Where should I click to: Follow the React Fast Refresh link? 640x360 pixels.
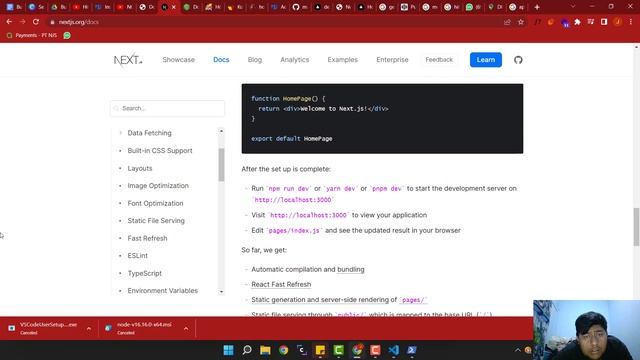281,284
